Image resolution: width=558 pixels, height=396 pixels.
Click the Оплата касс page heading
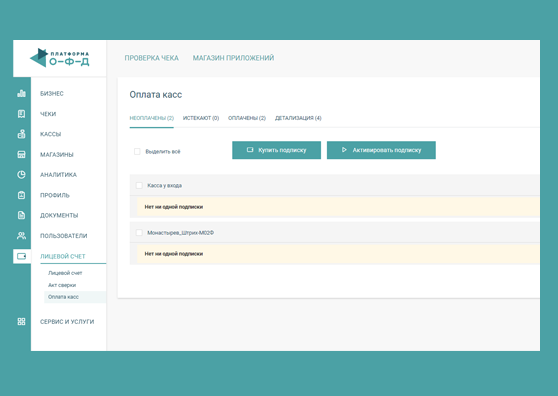click(x=156, y=95)
